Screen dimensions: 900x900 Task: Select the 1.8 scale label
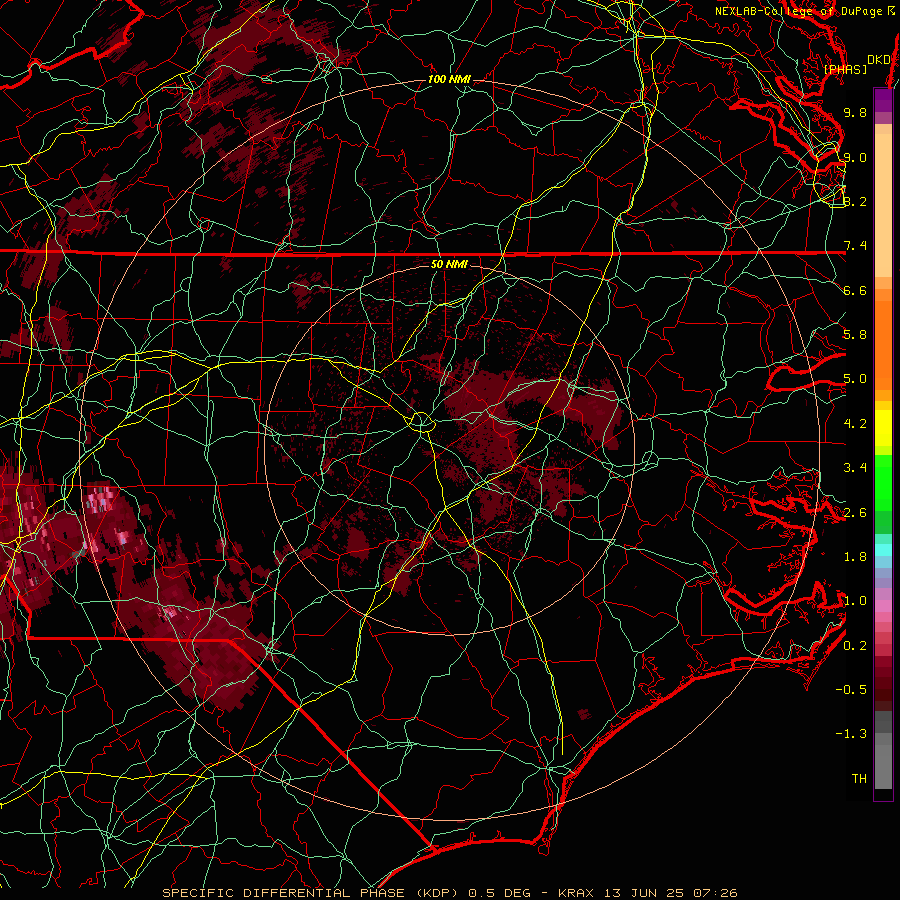[x=855, y=557]
